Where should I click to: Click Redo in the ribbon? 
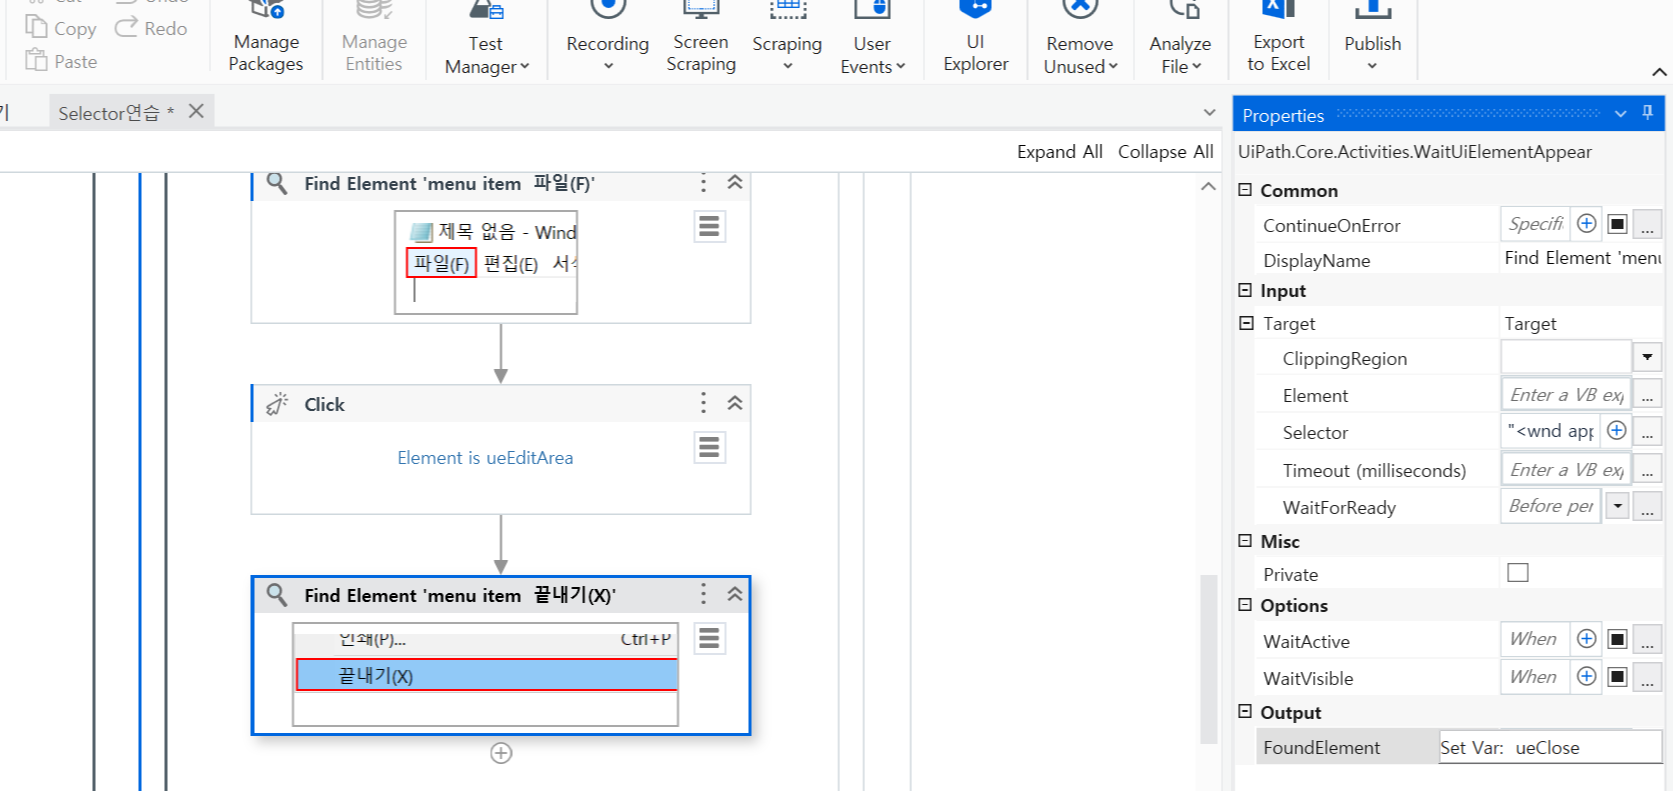151,28
